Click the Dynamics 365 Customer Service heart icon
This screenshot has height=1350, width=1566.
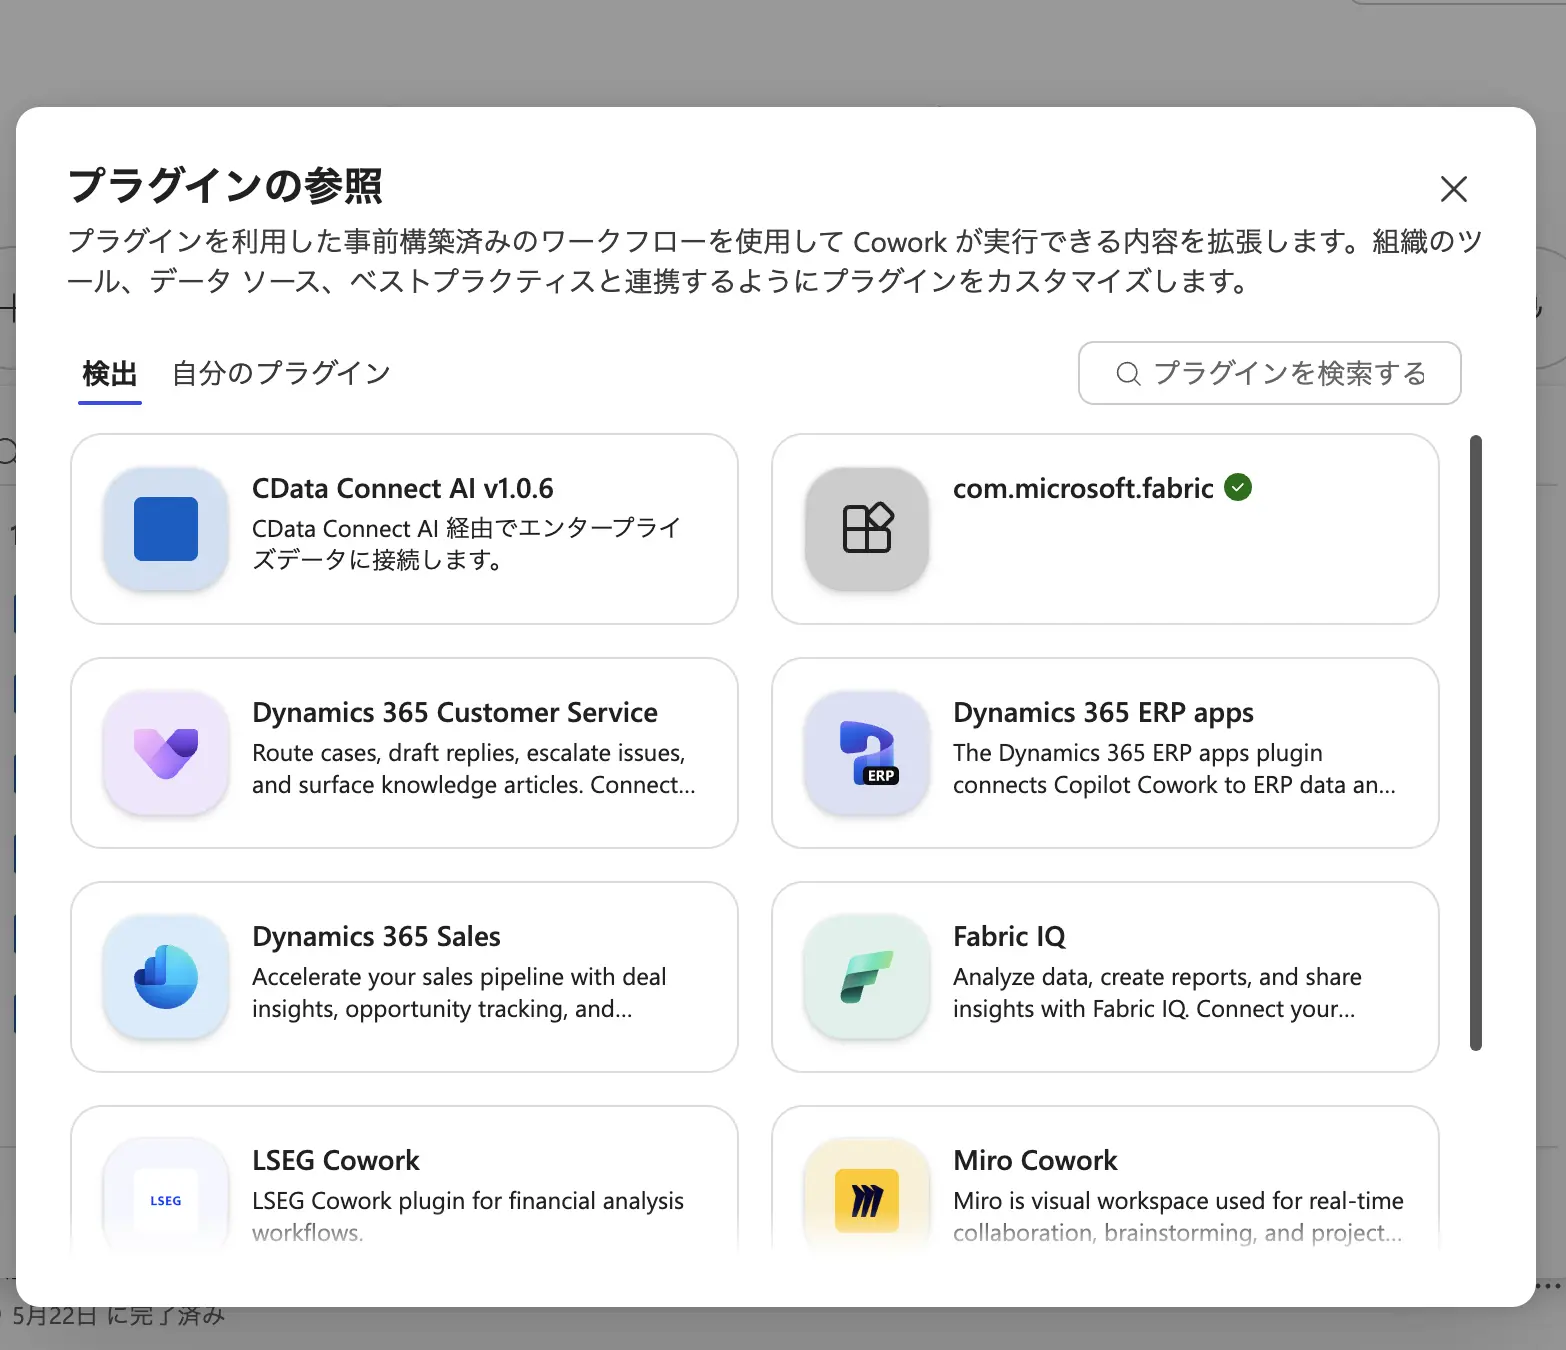tap(166, 753)
